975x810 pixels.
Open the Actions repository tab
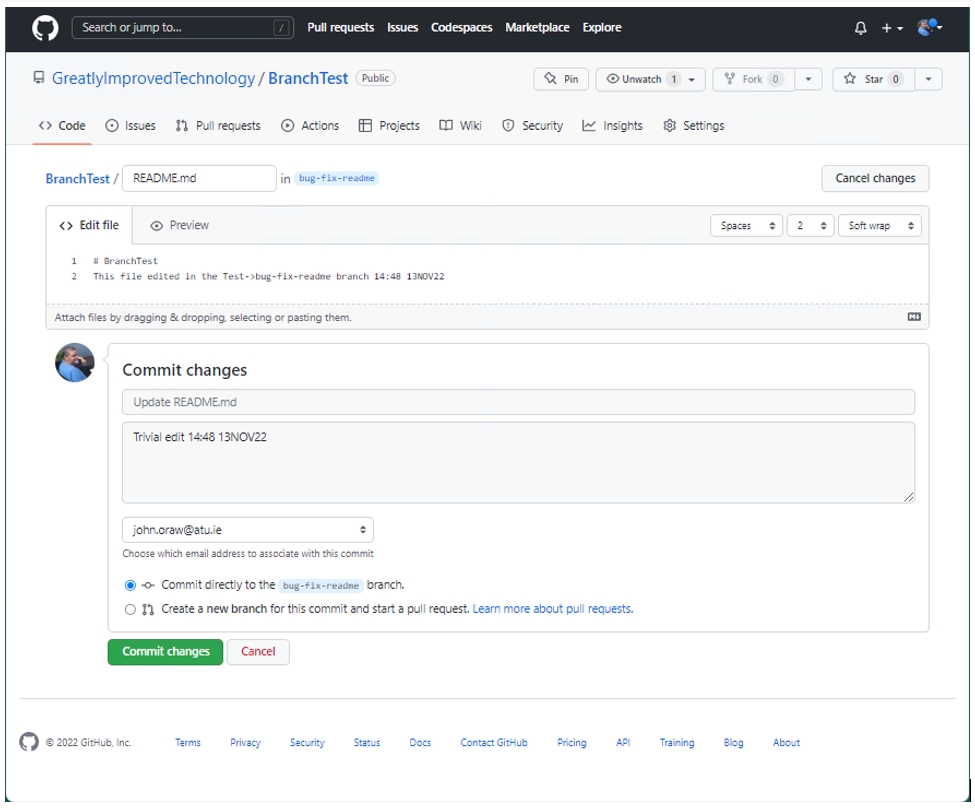(x=310, y=126)
